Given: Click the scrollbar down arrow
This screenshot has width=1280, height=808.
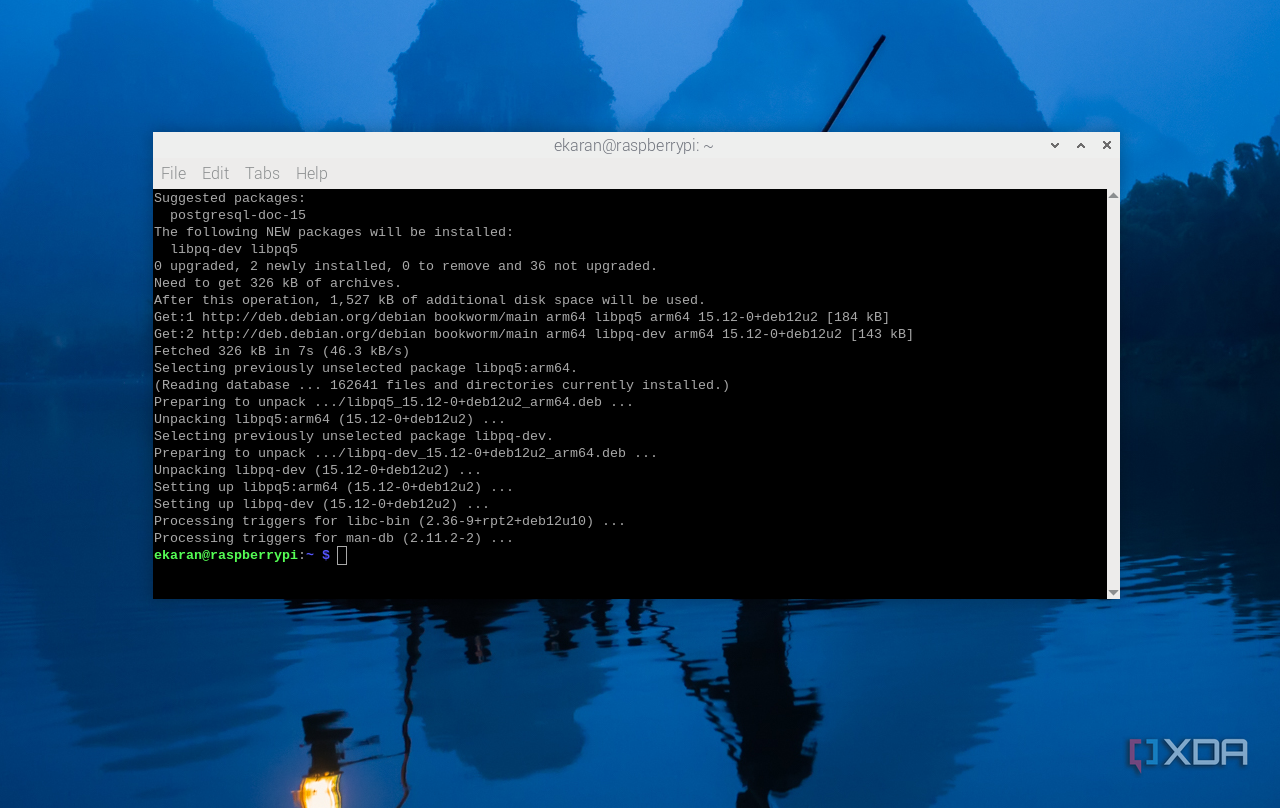Looking at the screenshot, I should click(x=1113, y=593).
